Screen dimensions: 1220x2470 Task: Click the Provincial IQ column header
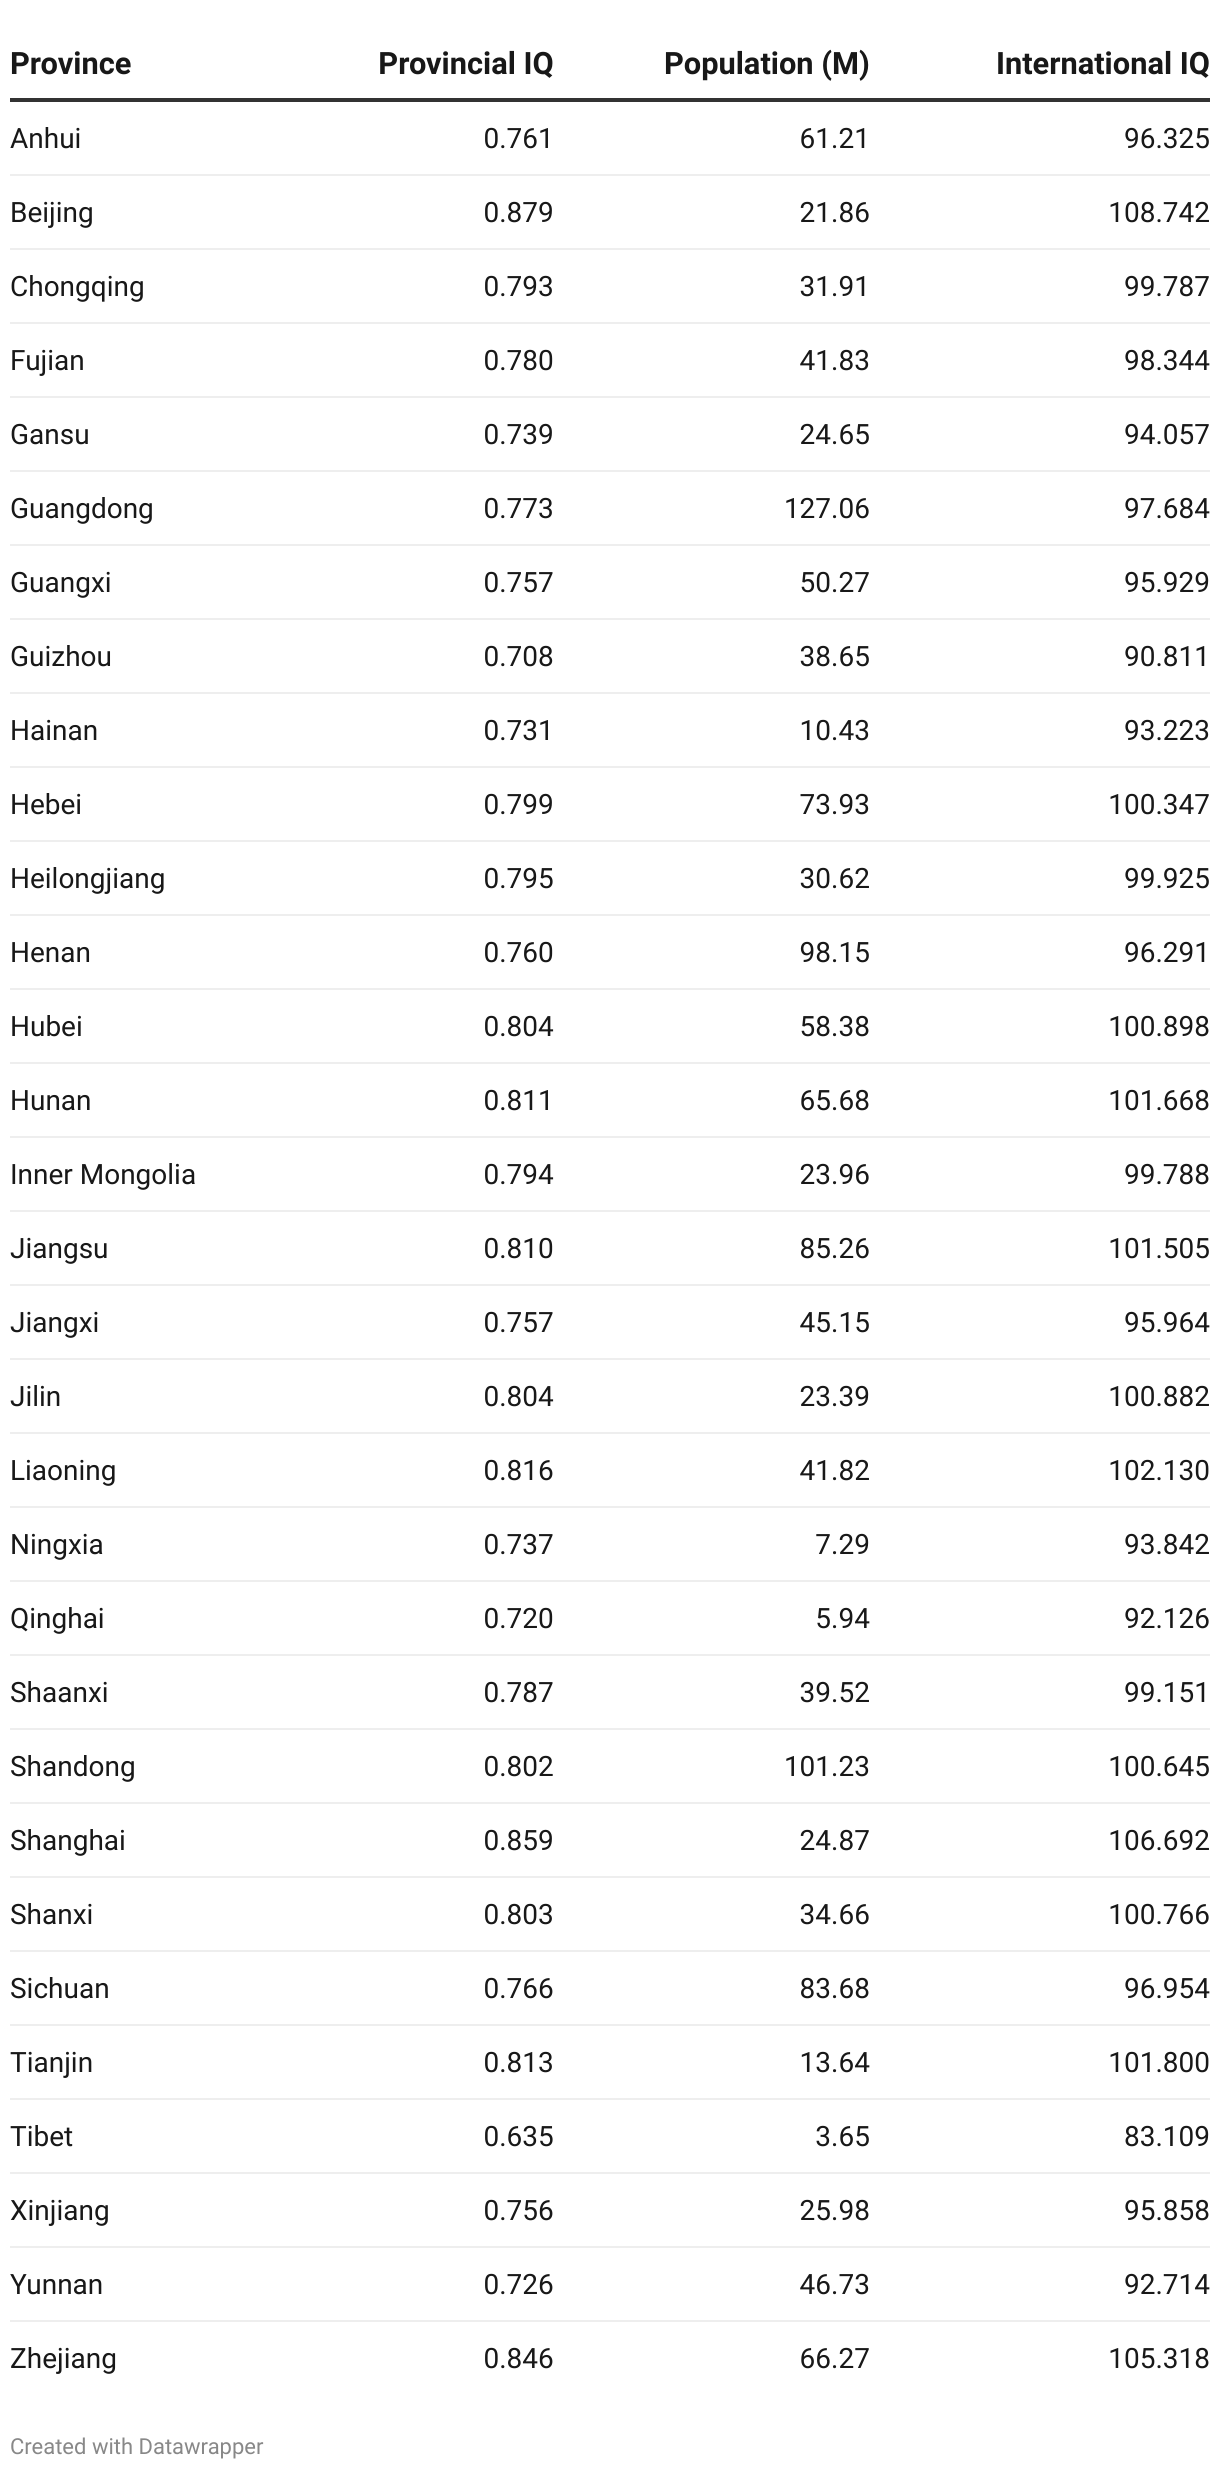(465, 64)
